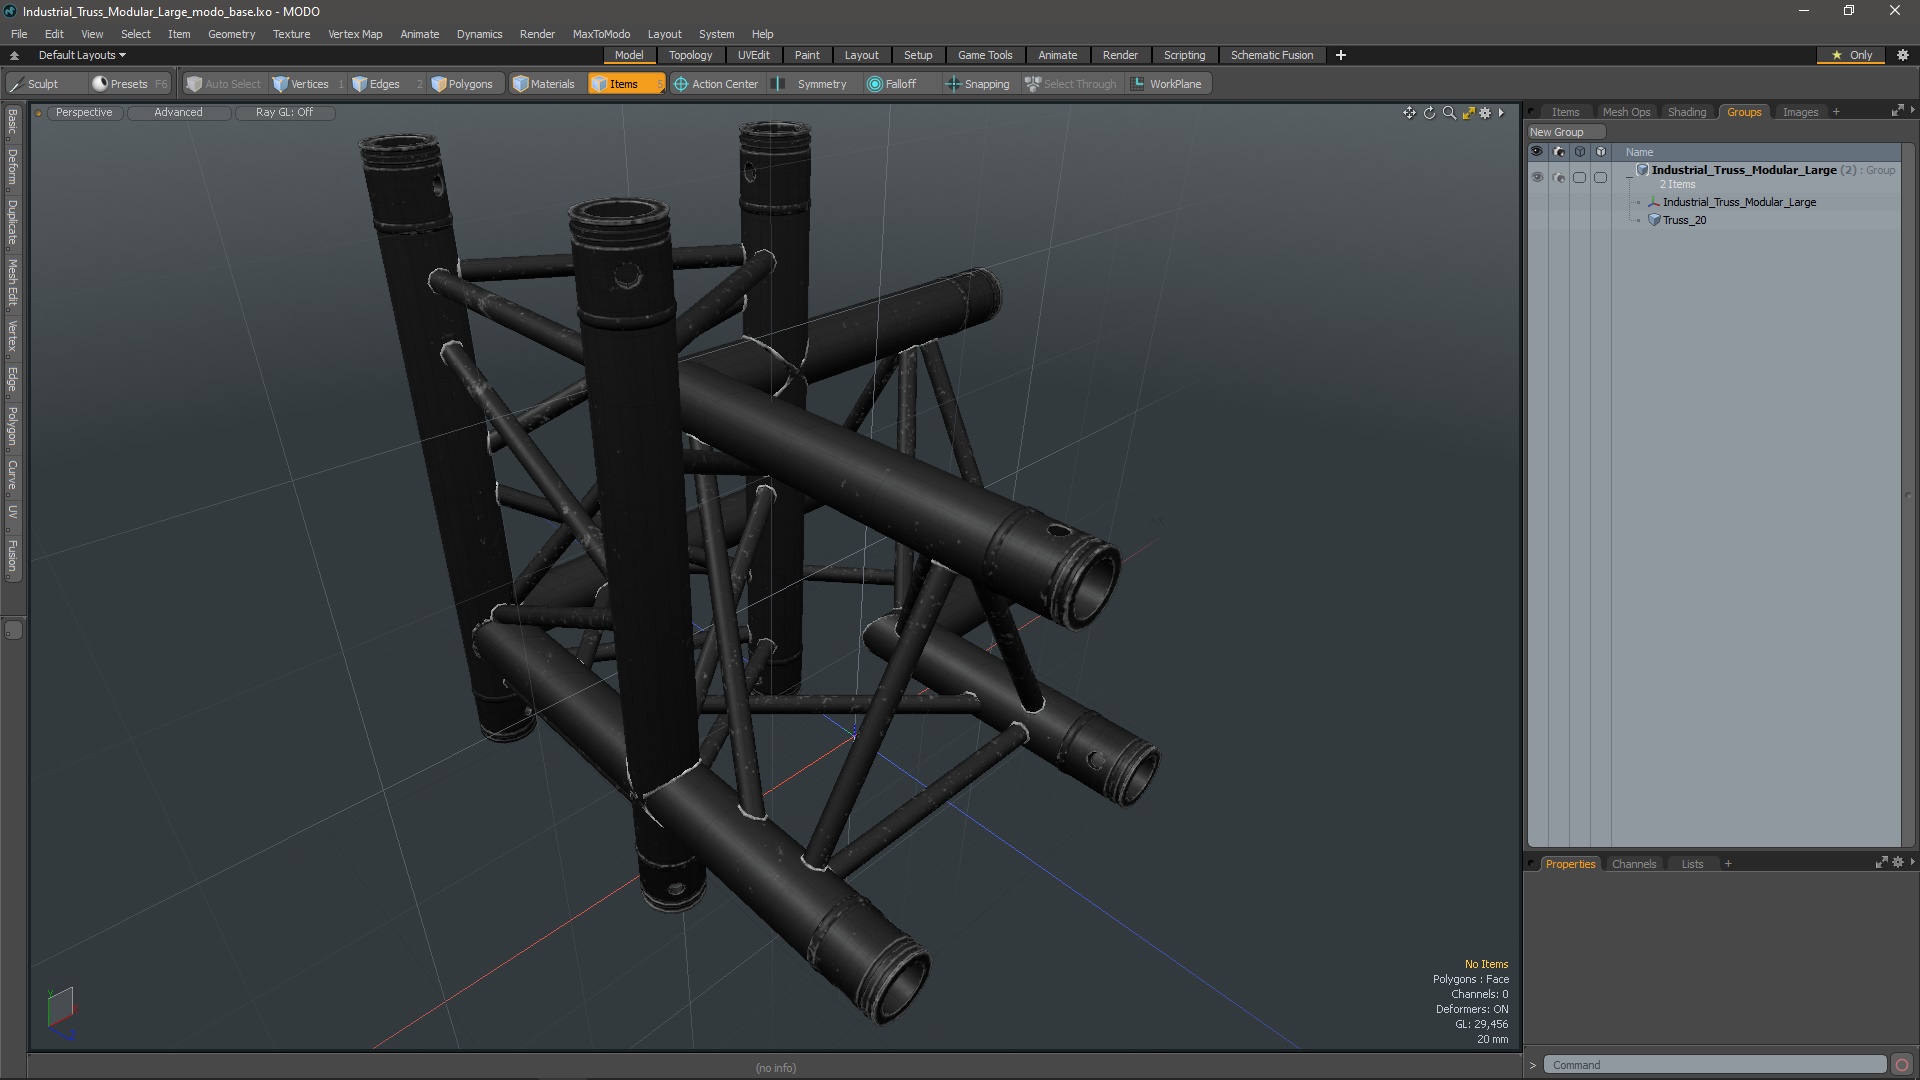Click the viewport move/pan icon
1920x1080 pixels.
(x=1409, y=113)
